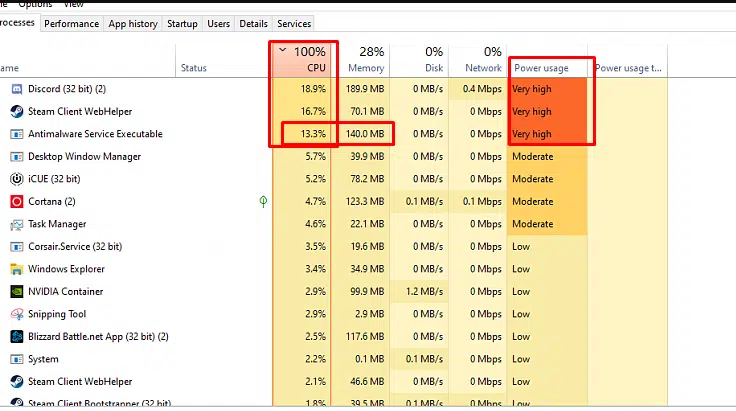736x411 pixels.
Task: Click the Desktop Window Manager icon
Action: point(16,157)
